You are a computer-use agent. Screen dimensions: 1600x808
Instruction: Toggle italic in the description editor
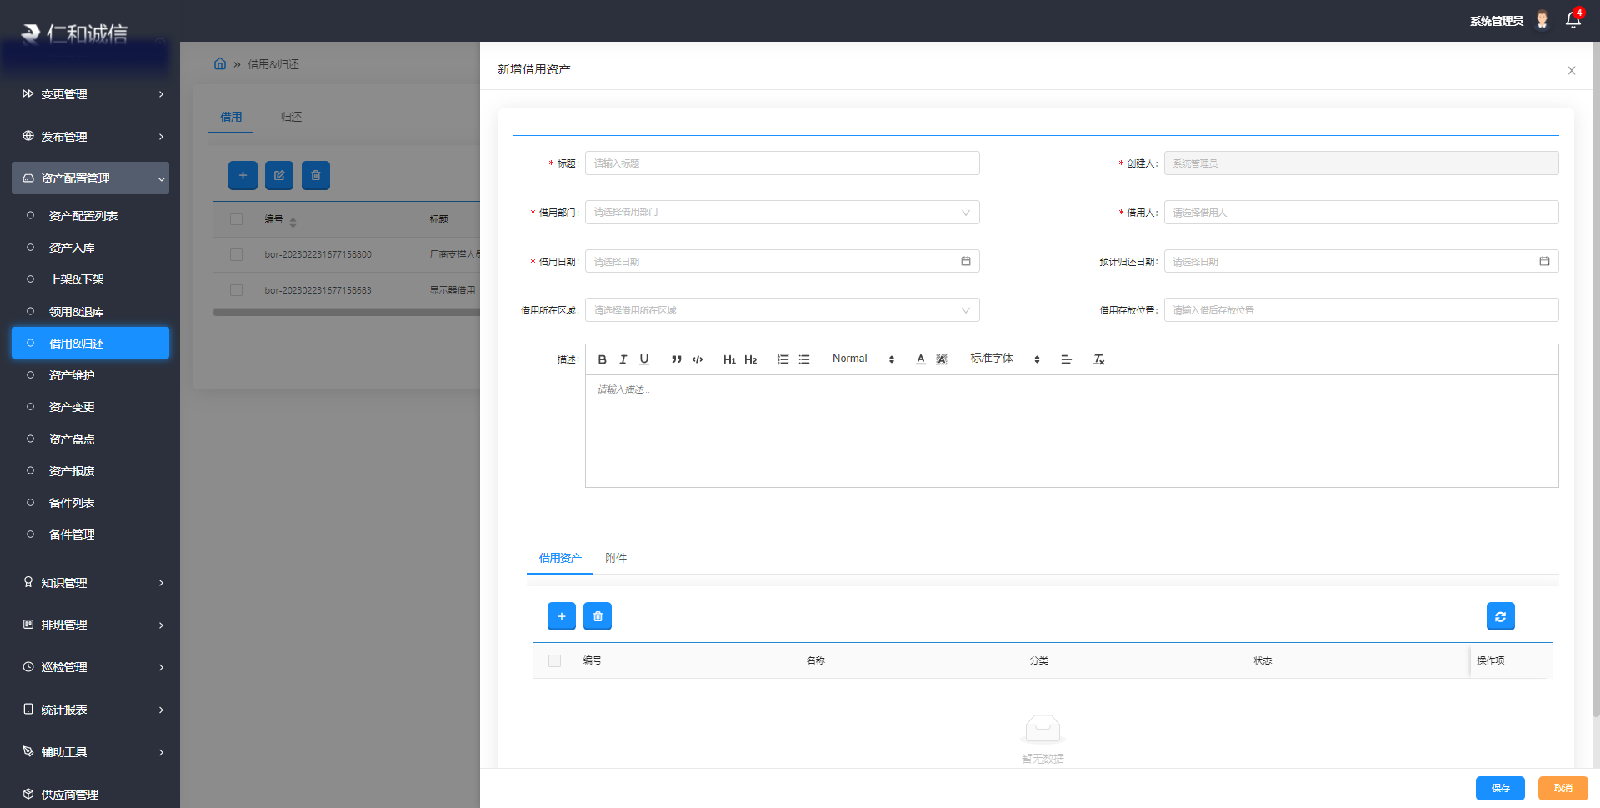(623, 359)
